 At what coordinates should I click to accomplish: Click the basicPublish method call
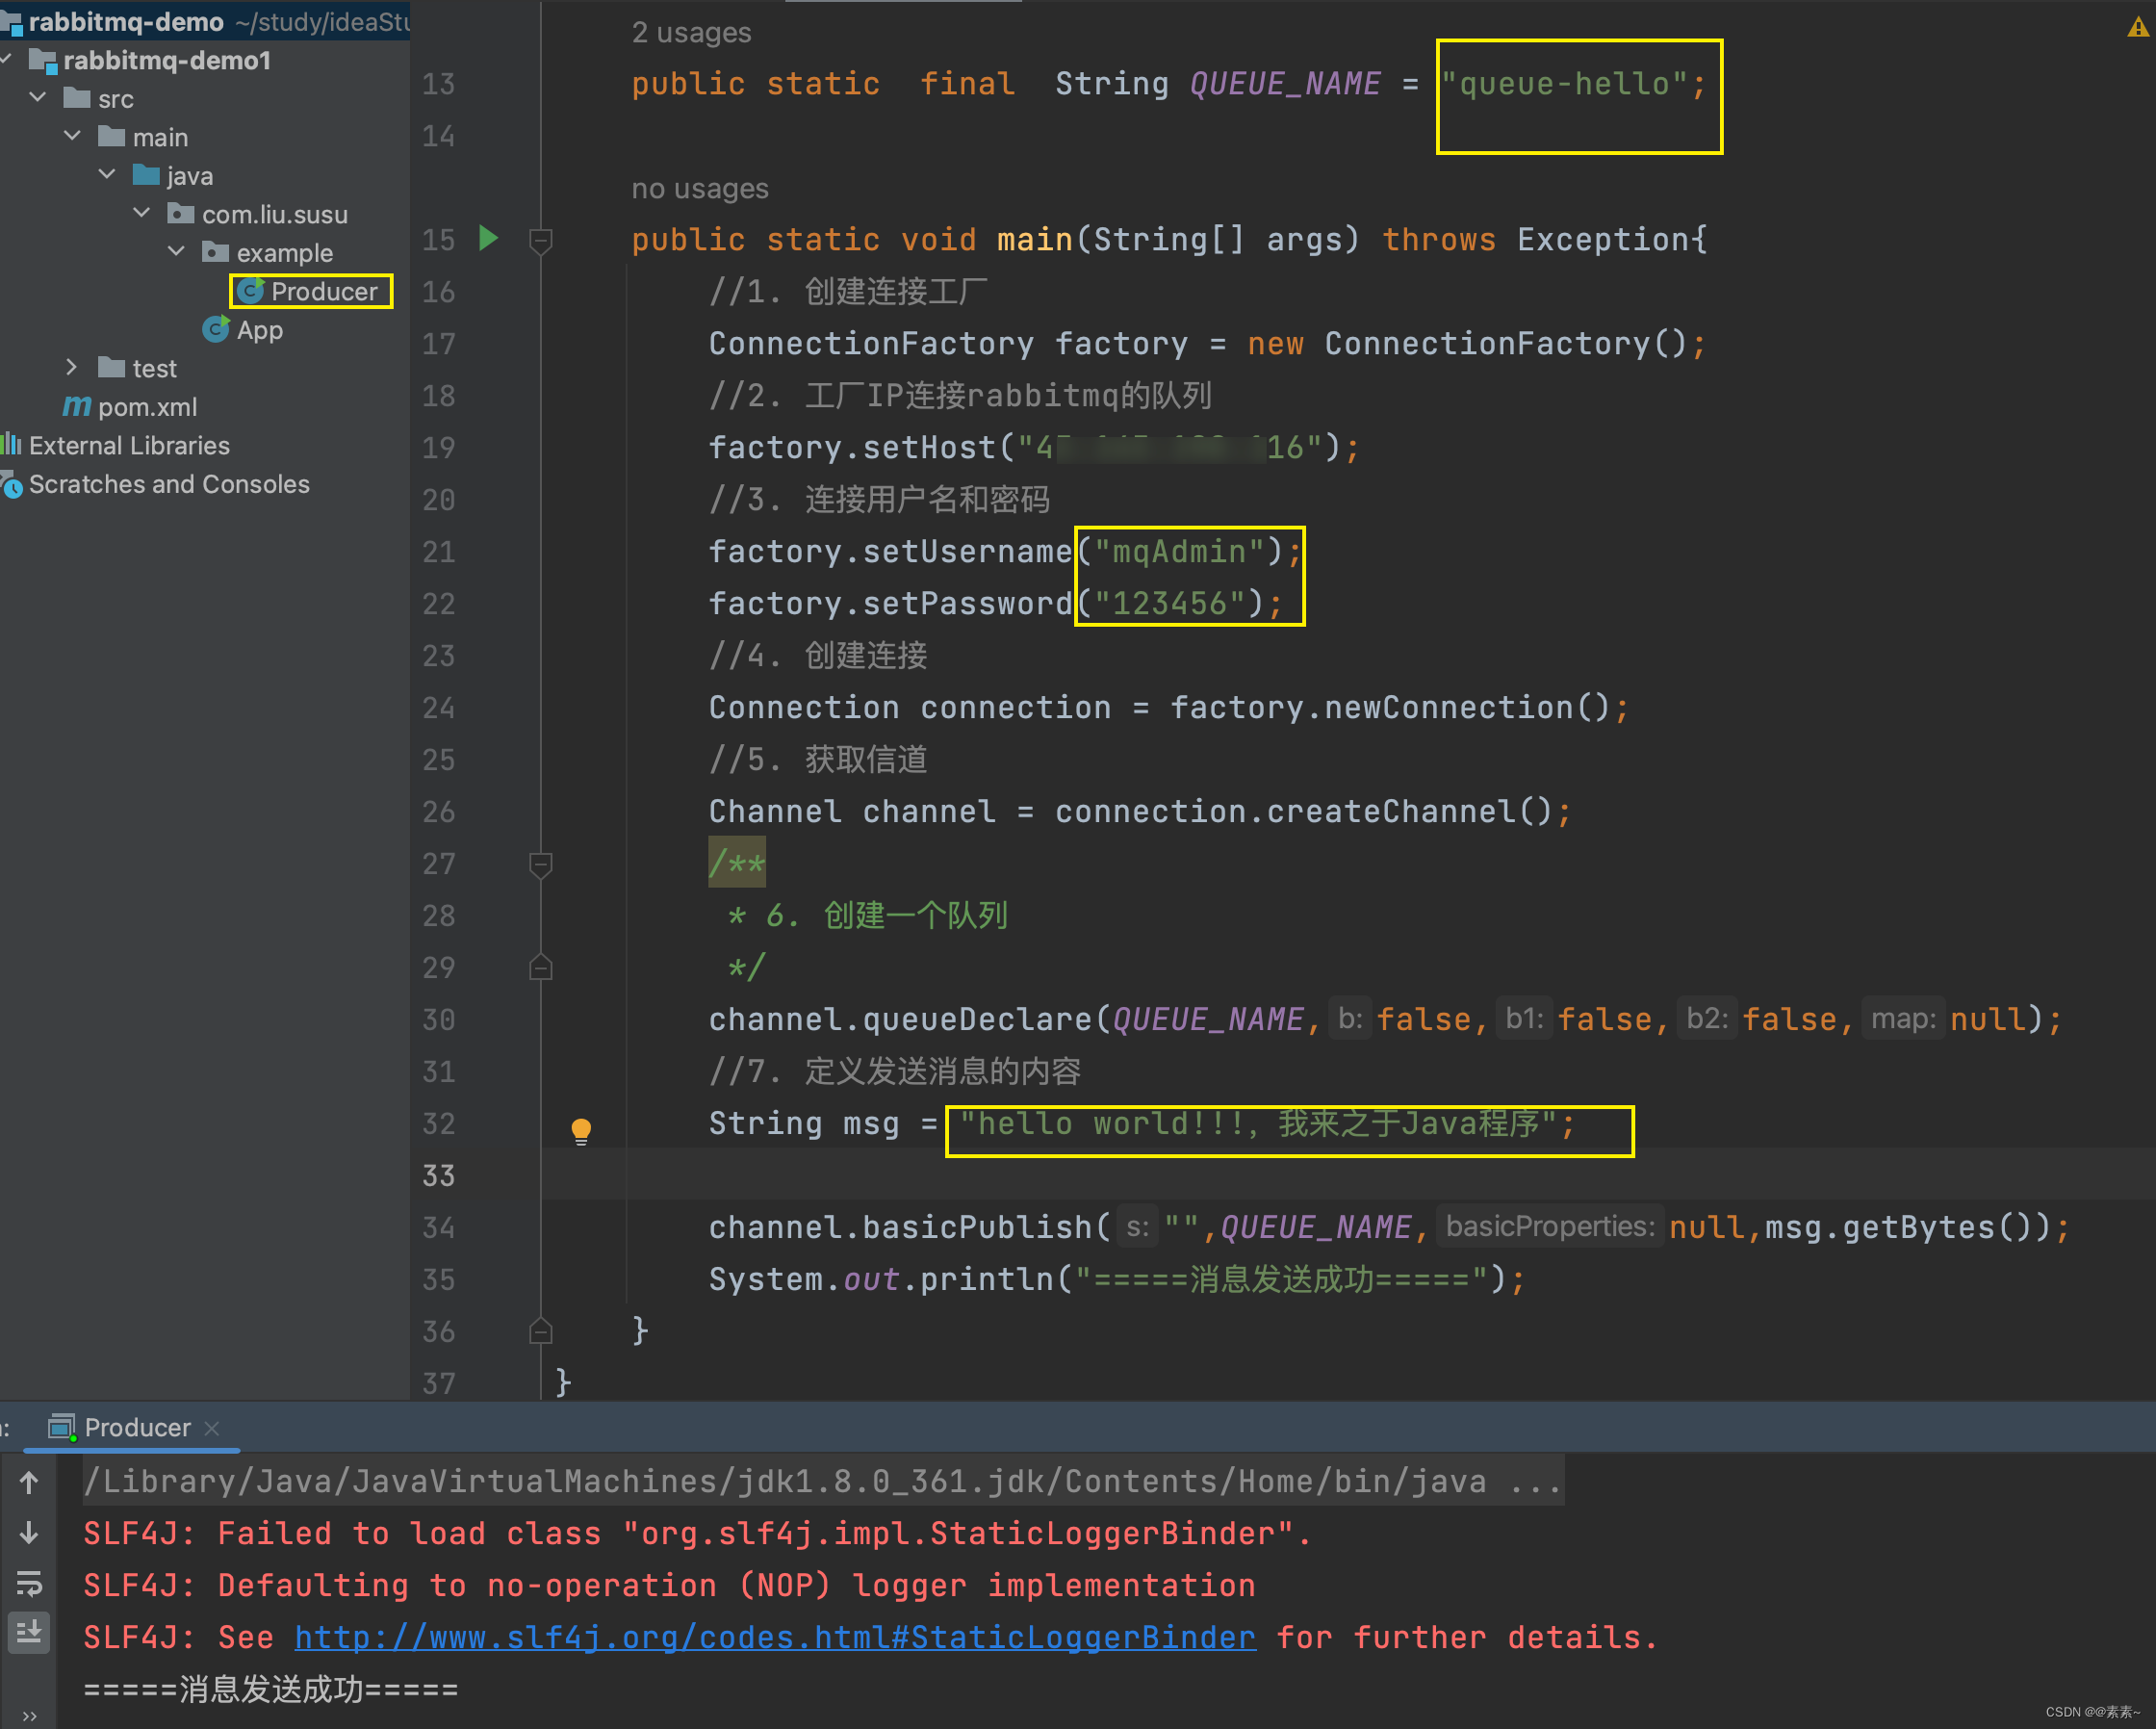[977, 1227]
